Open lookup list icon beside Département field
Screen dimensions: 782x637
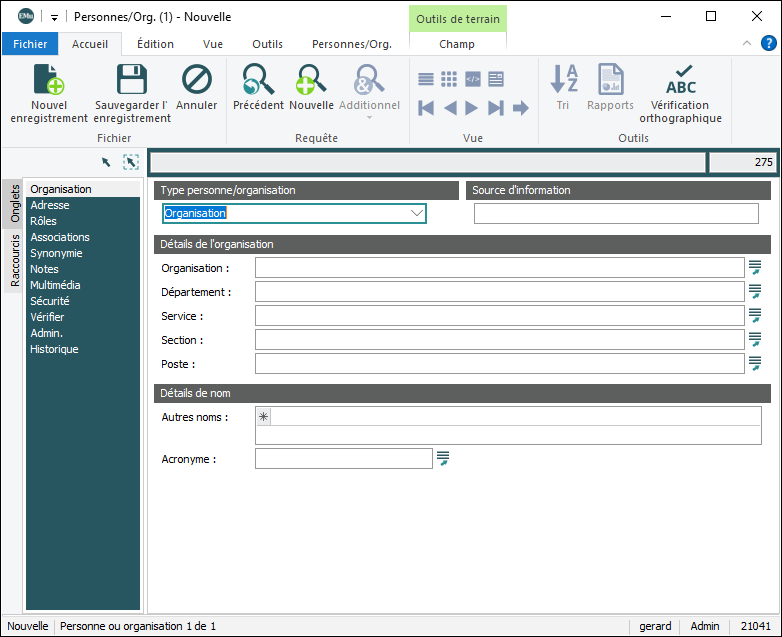755,291
